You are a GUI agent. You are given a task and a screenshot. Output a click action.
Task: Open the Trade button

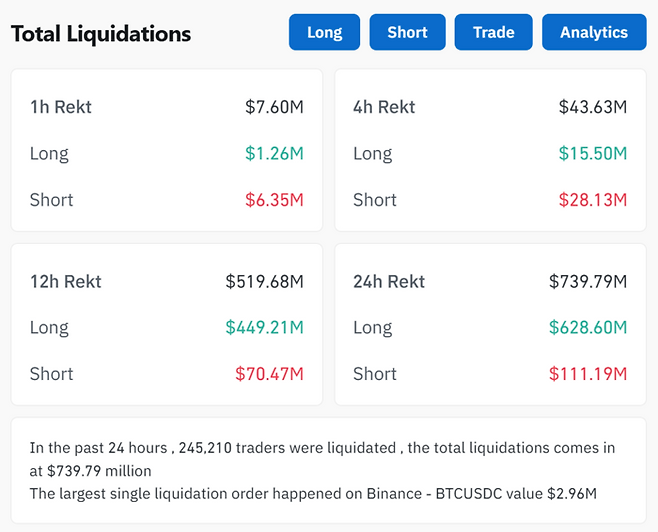click(x=493, y=32)
